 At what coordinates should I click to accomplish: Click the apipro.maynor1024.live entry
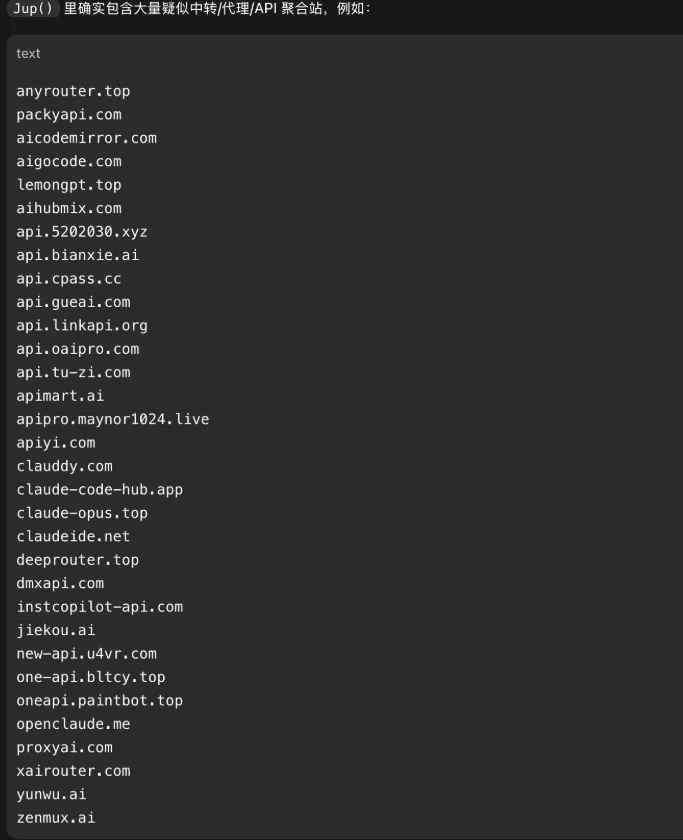112,419
